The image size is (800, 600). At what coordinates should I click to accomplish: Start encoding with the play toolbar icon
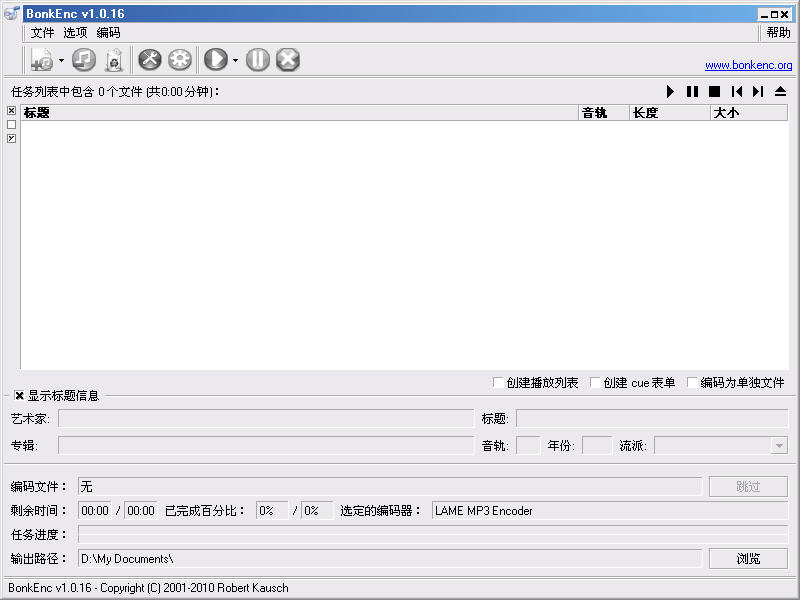pos(216,60)
